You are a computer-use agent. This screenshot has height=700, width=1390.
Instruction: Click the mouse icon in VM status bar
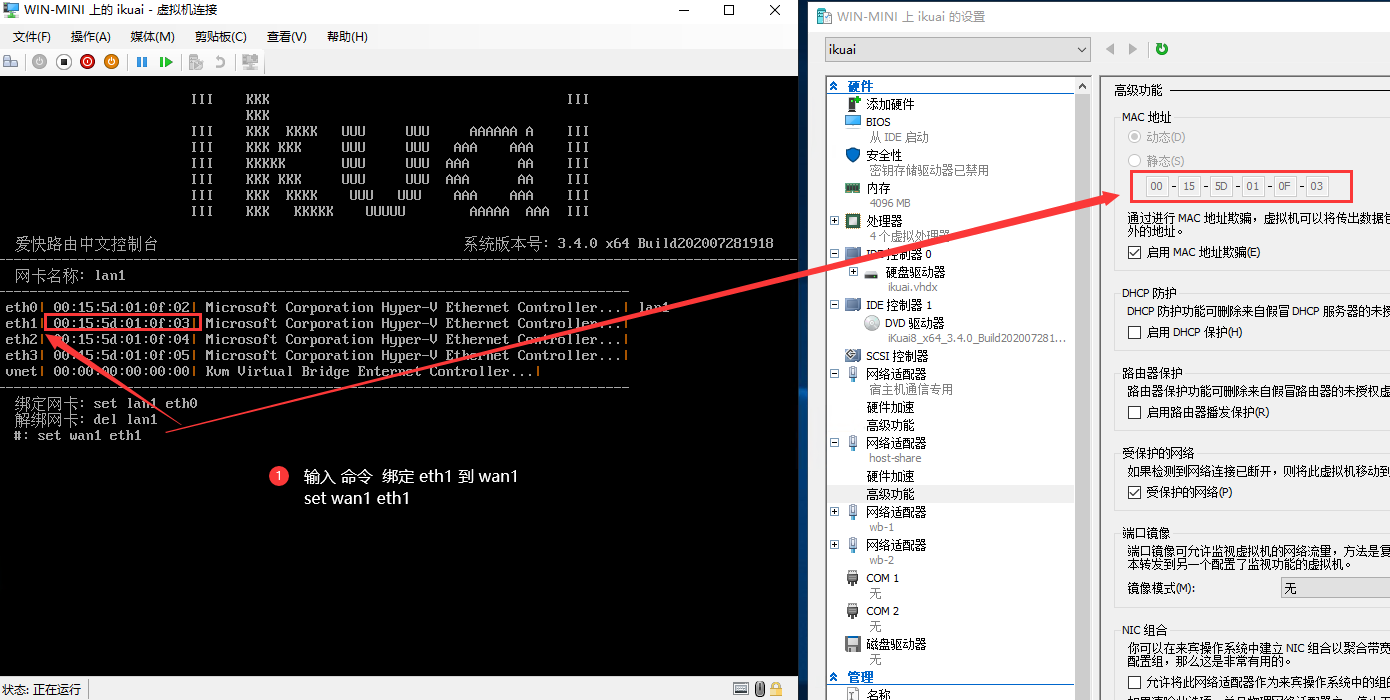point(760,688)
